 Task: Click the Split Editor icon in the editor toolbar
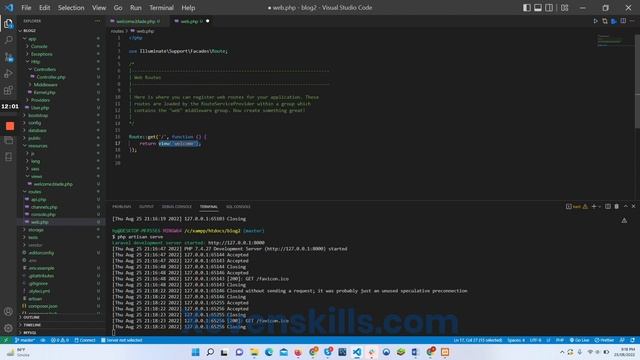[623, 21]
